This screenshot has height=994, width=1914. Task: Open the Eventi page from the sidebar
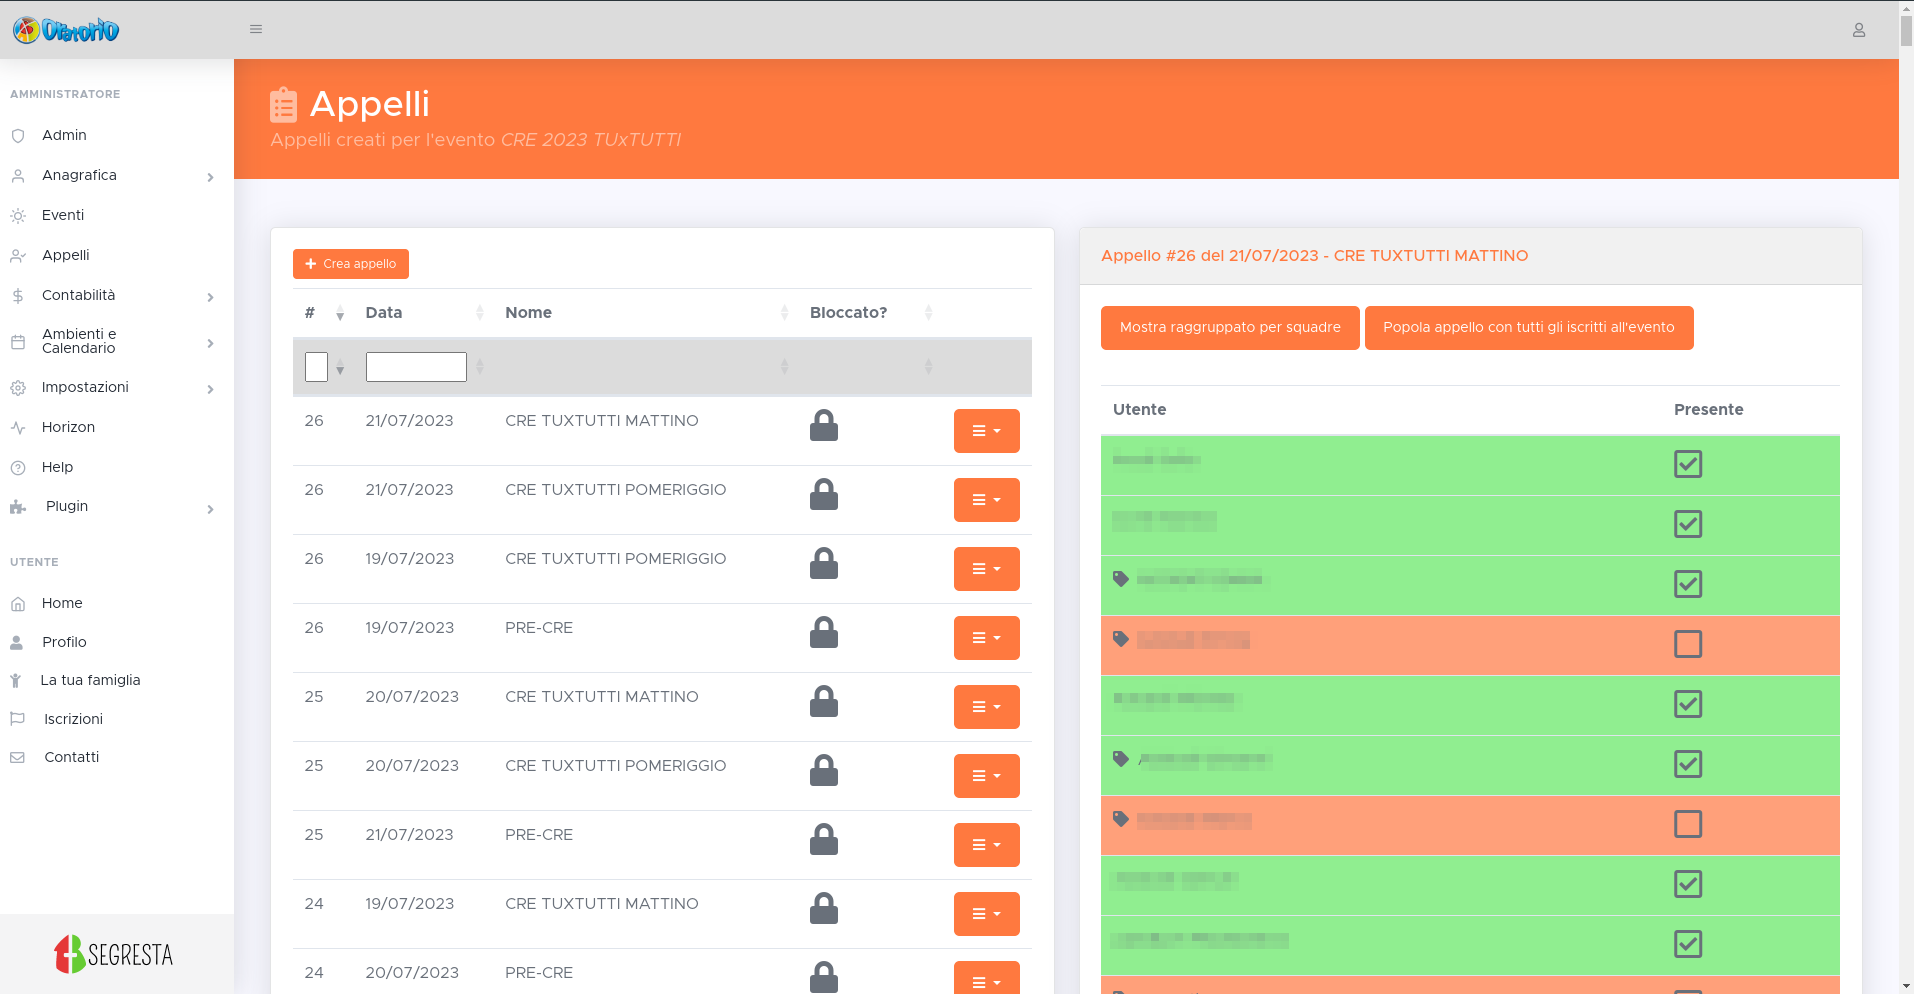pos(63,215)
